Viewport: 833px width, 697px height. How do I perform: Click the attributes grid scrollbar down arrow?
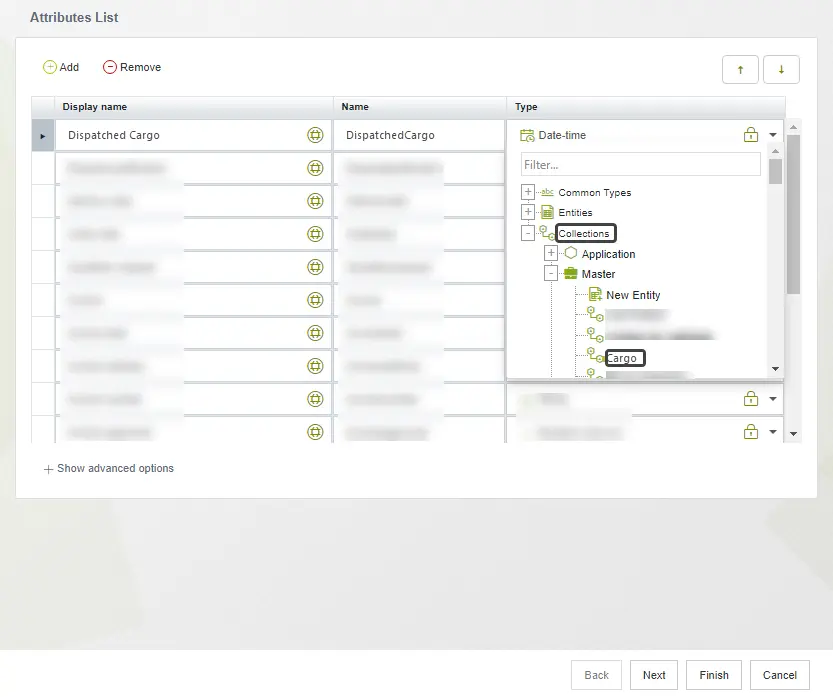pyautogui.click(x=794, y=434)
